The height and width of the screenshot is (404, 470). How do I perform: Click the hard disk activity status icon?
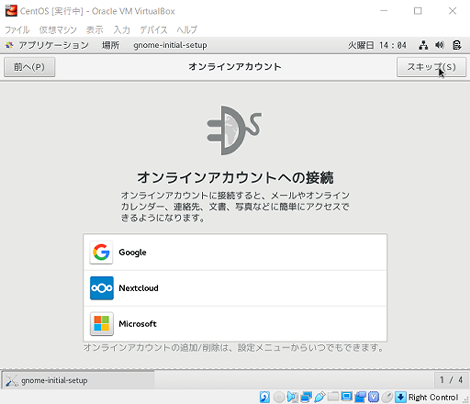click(265, 397)
